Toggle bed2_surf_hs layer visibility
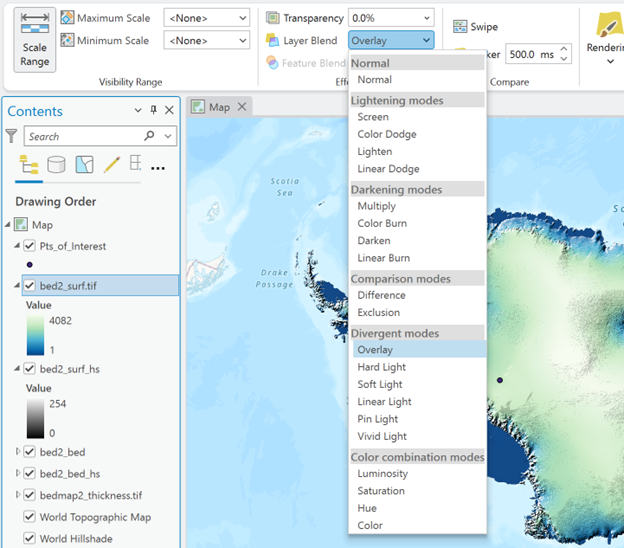This screenshot has width=624, height=548. [29, 369]
